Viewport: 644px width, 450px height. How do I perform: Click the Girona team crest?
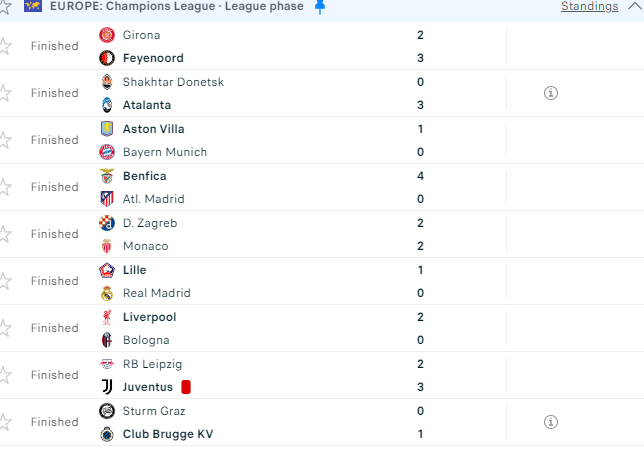tap(107, 35)
